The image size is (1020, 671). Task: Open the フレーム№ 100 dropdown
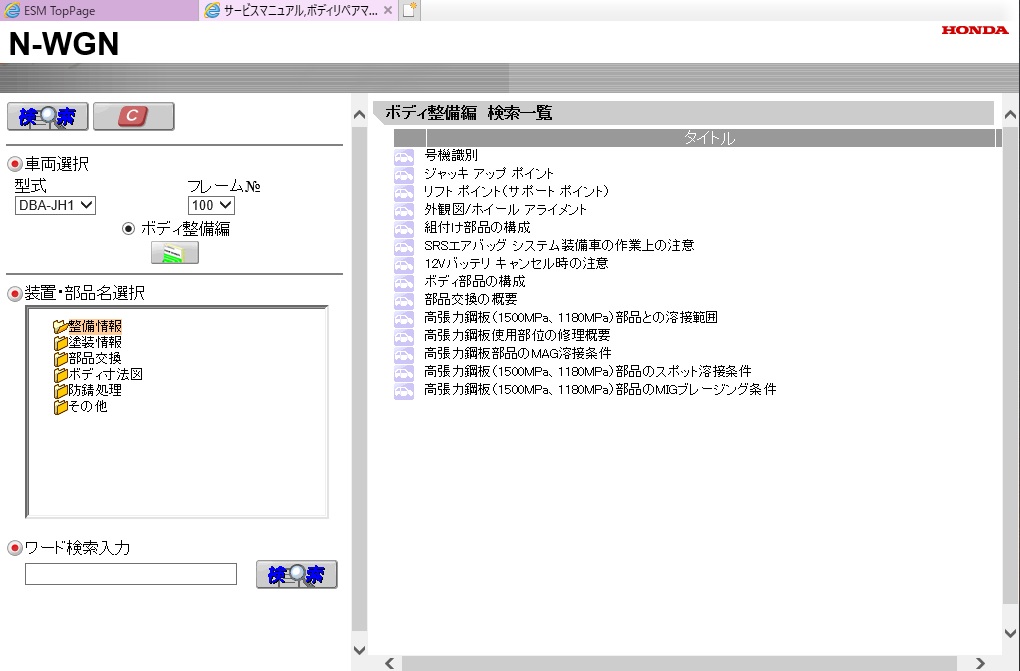pyautogui.click(x=211, y=206)
